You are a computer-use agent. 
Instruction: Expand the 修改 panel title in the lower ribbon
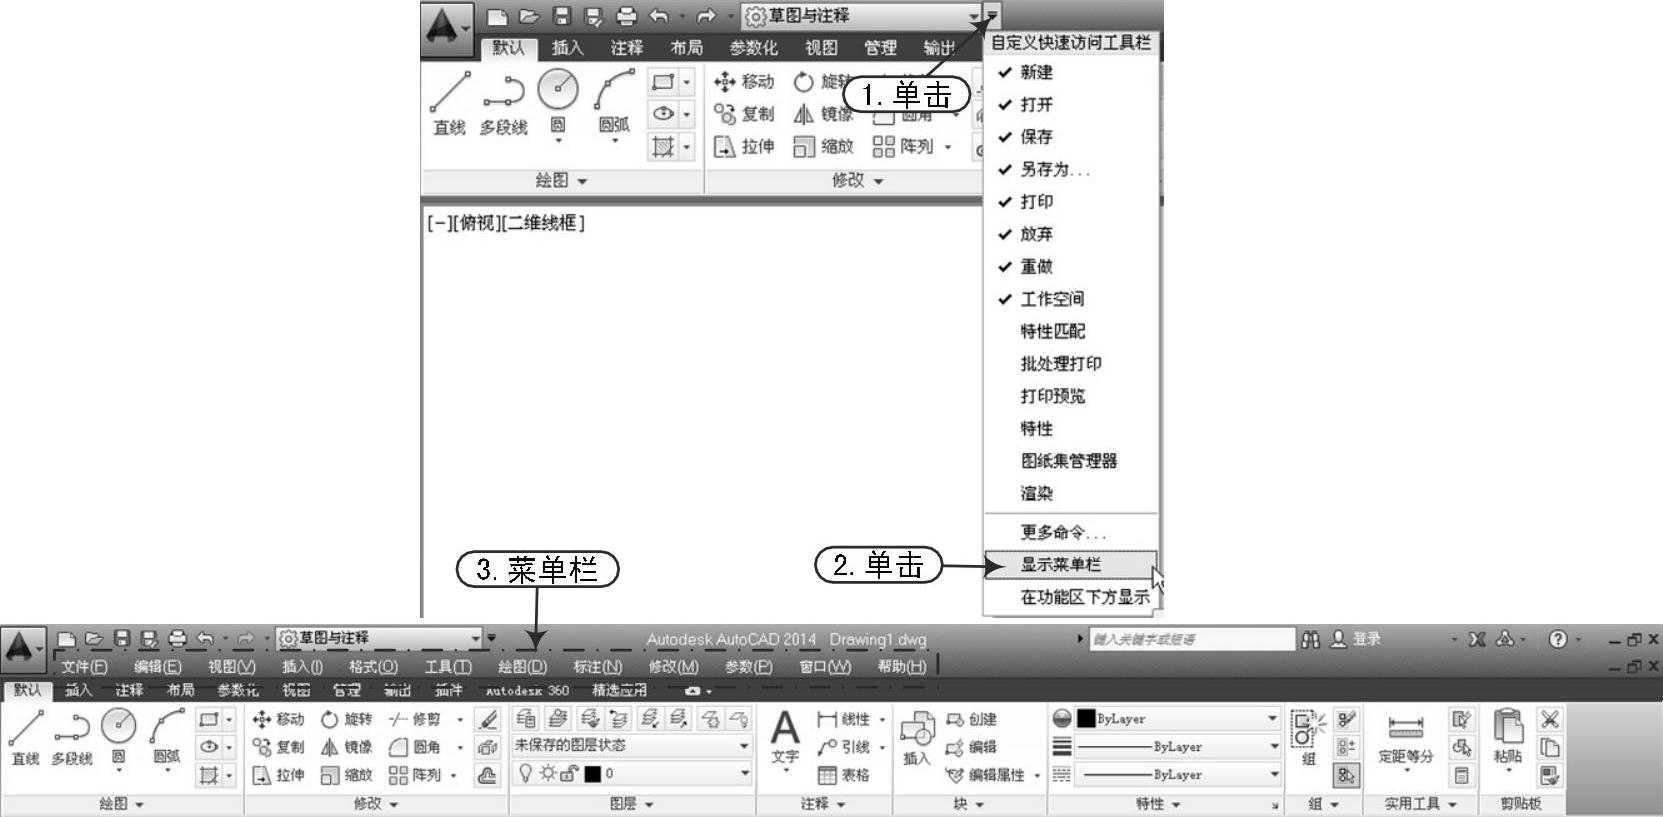(377, 804)
